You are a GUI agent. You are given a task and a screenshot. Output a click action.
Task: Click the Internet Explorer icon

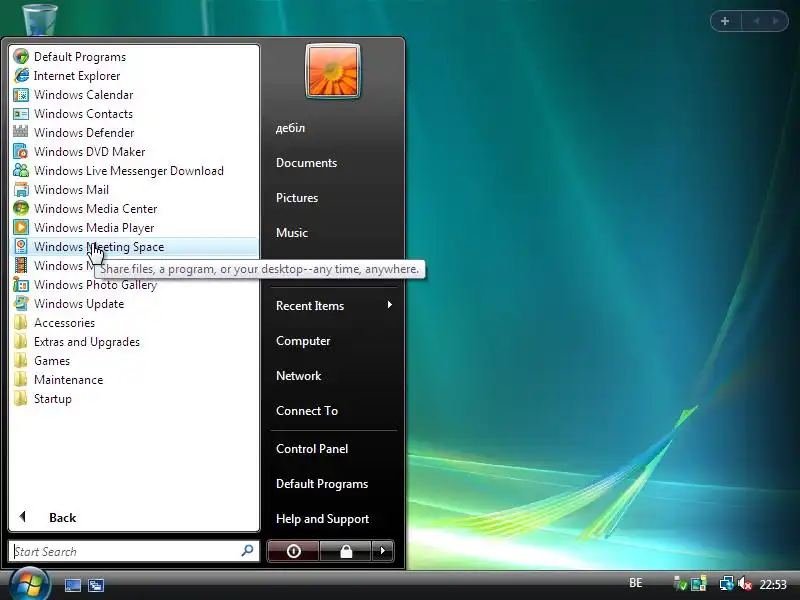[x=21, y=76]
